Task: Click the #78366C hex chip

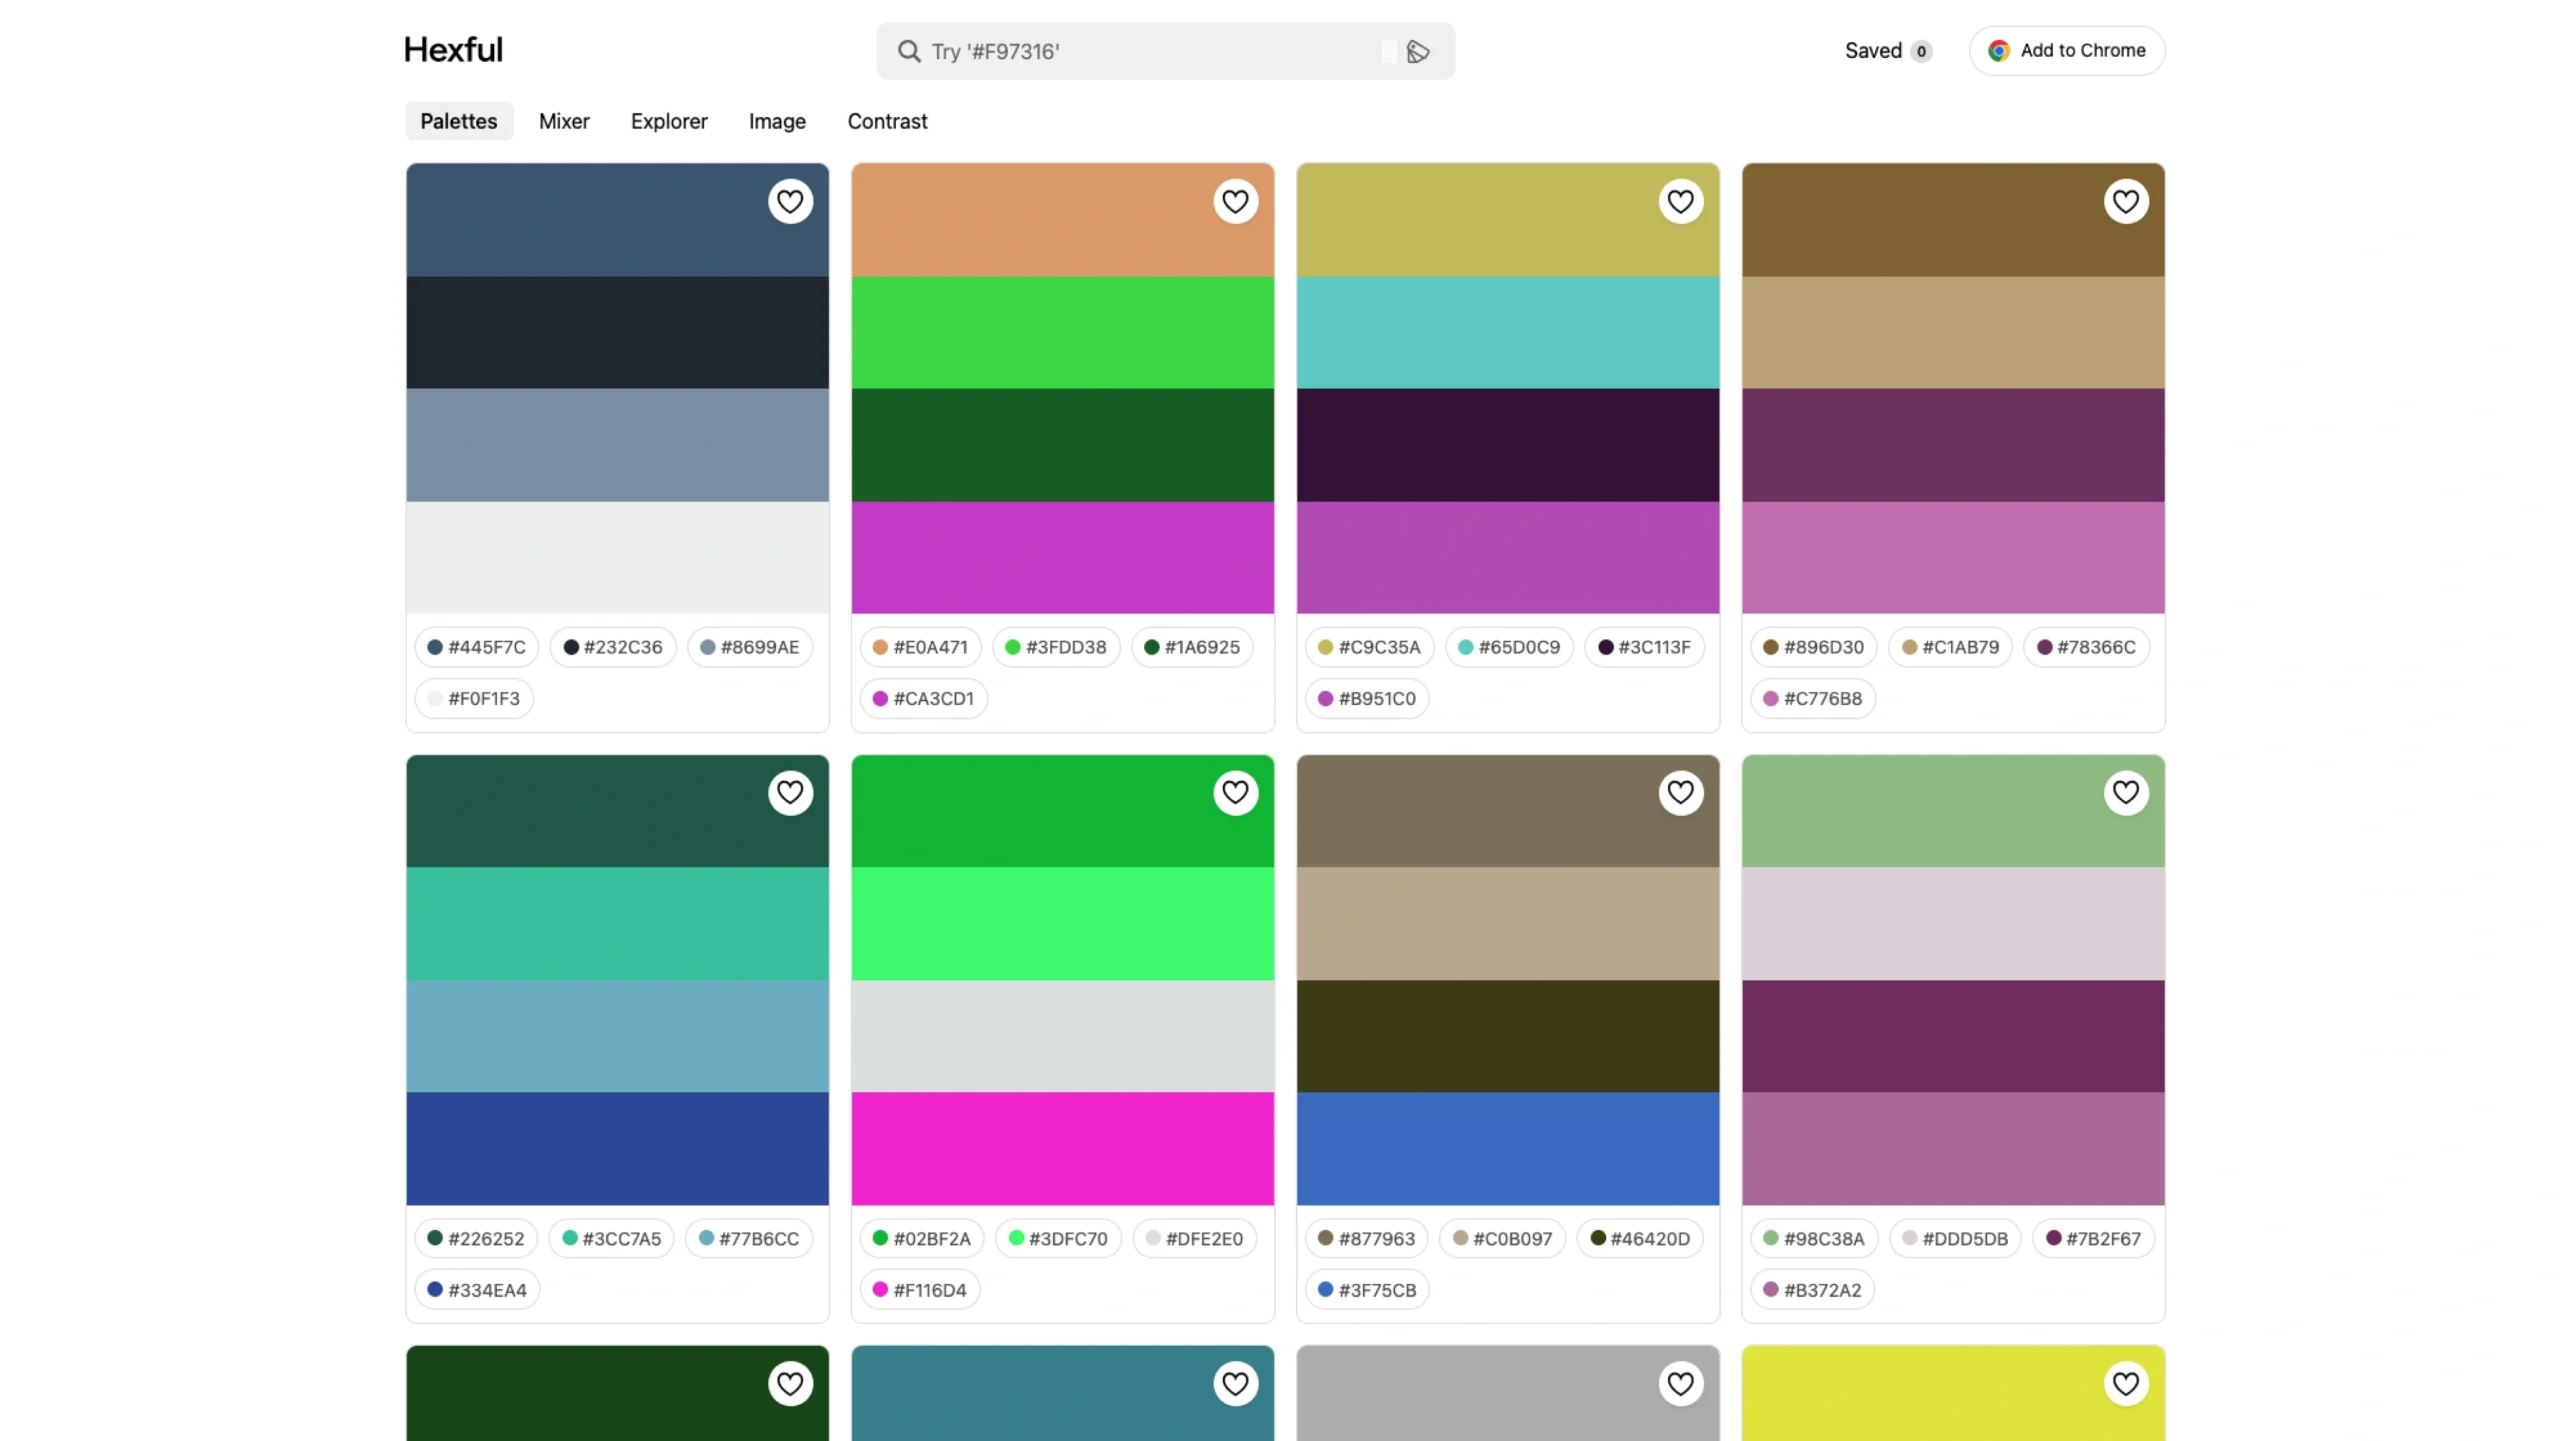Action: 2087,647
